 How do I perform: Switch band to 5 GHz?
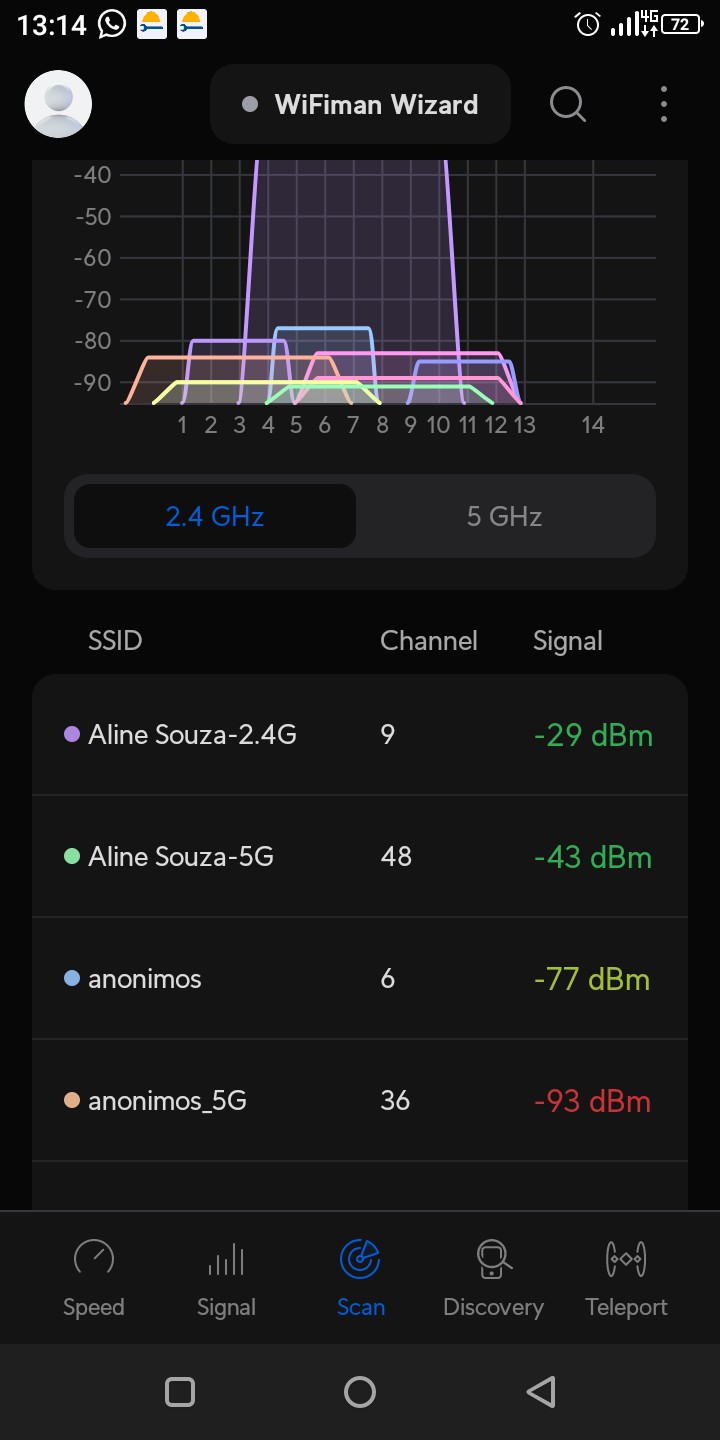tap(504, 516)
